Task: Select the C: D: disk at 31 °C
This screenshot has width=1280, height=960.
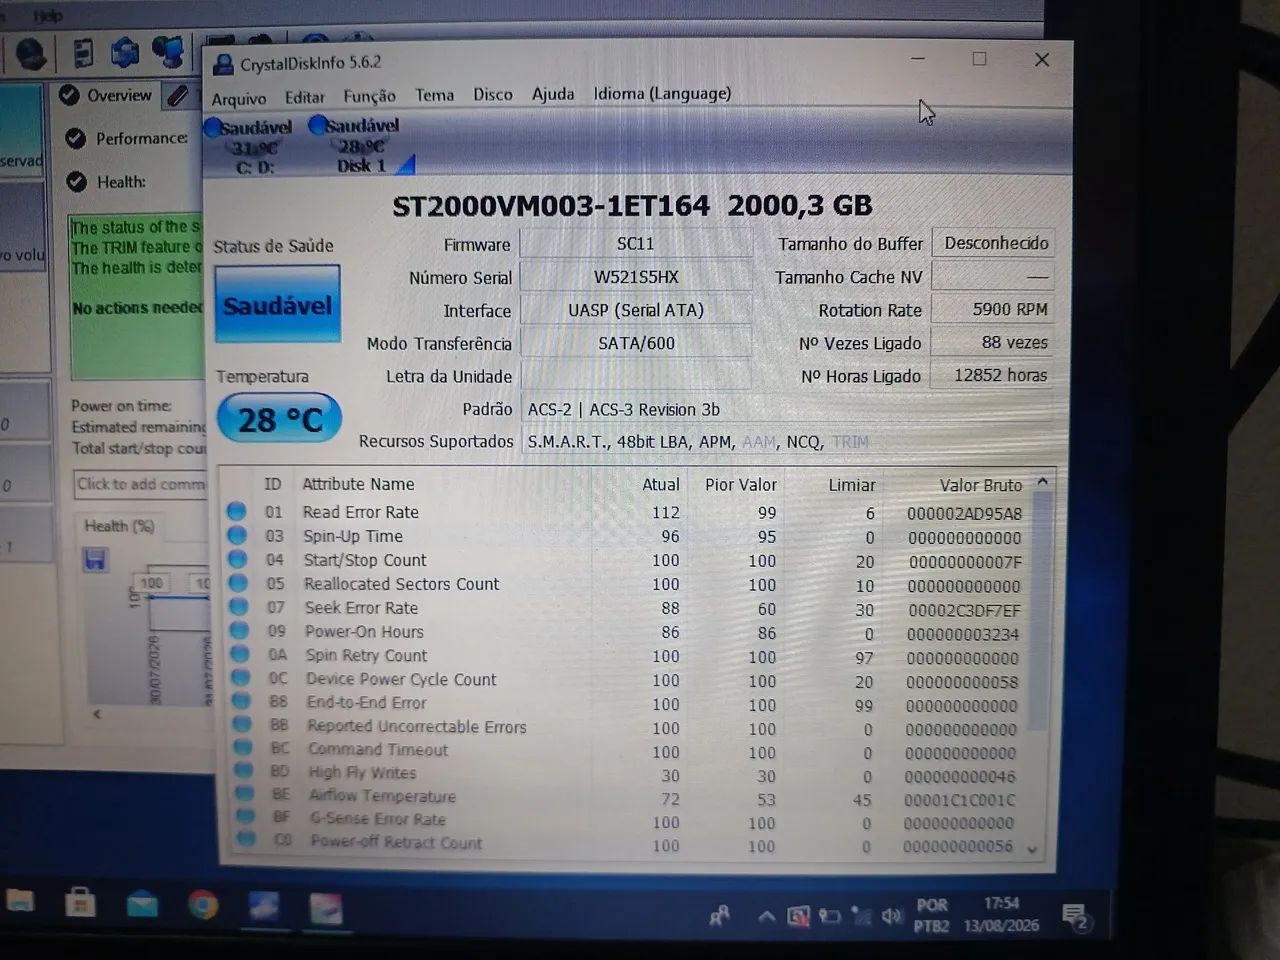Action: coord(250,146)
